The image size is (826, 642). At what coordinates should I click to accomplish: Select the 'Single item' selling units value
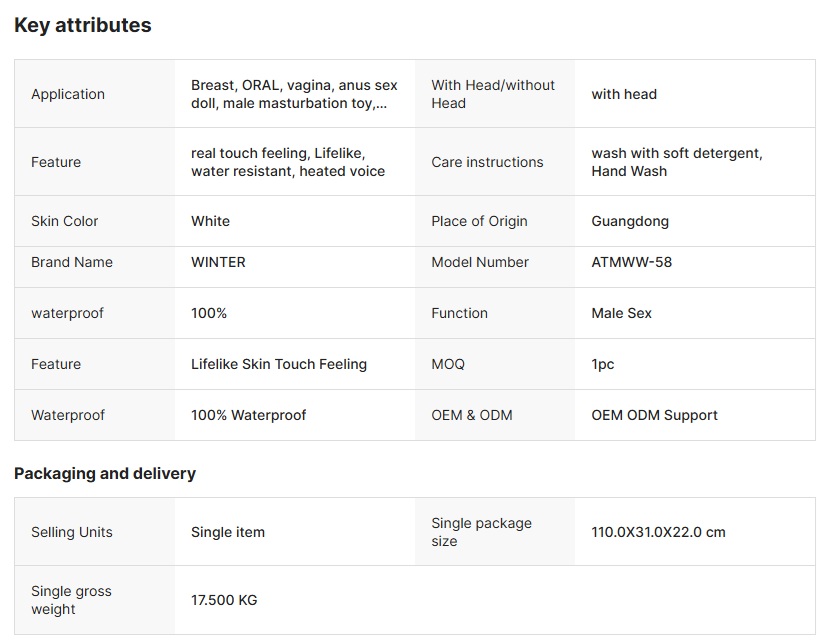(228, 532)
